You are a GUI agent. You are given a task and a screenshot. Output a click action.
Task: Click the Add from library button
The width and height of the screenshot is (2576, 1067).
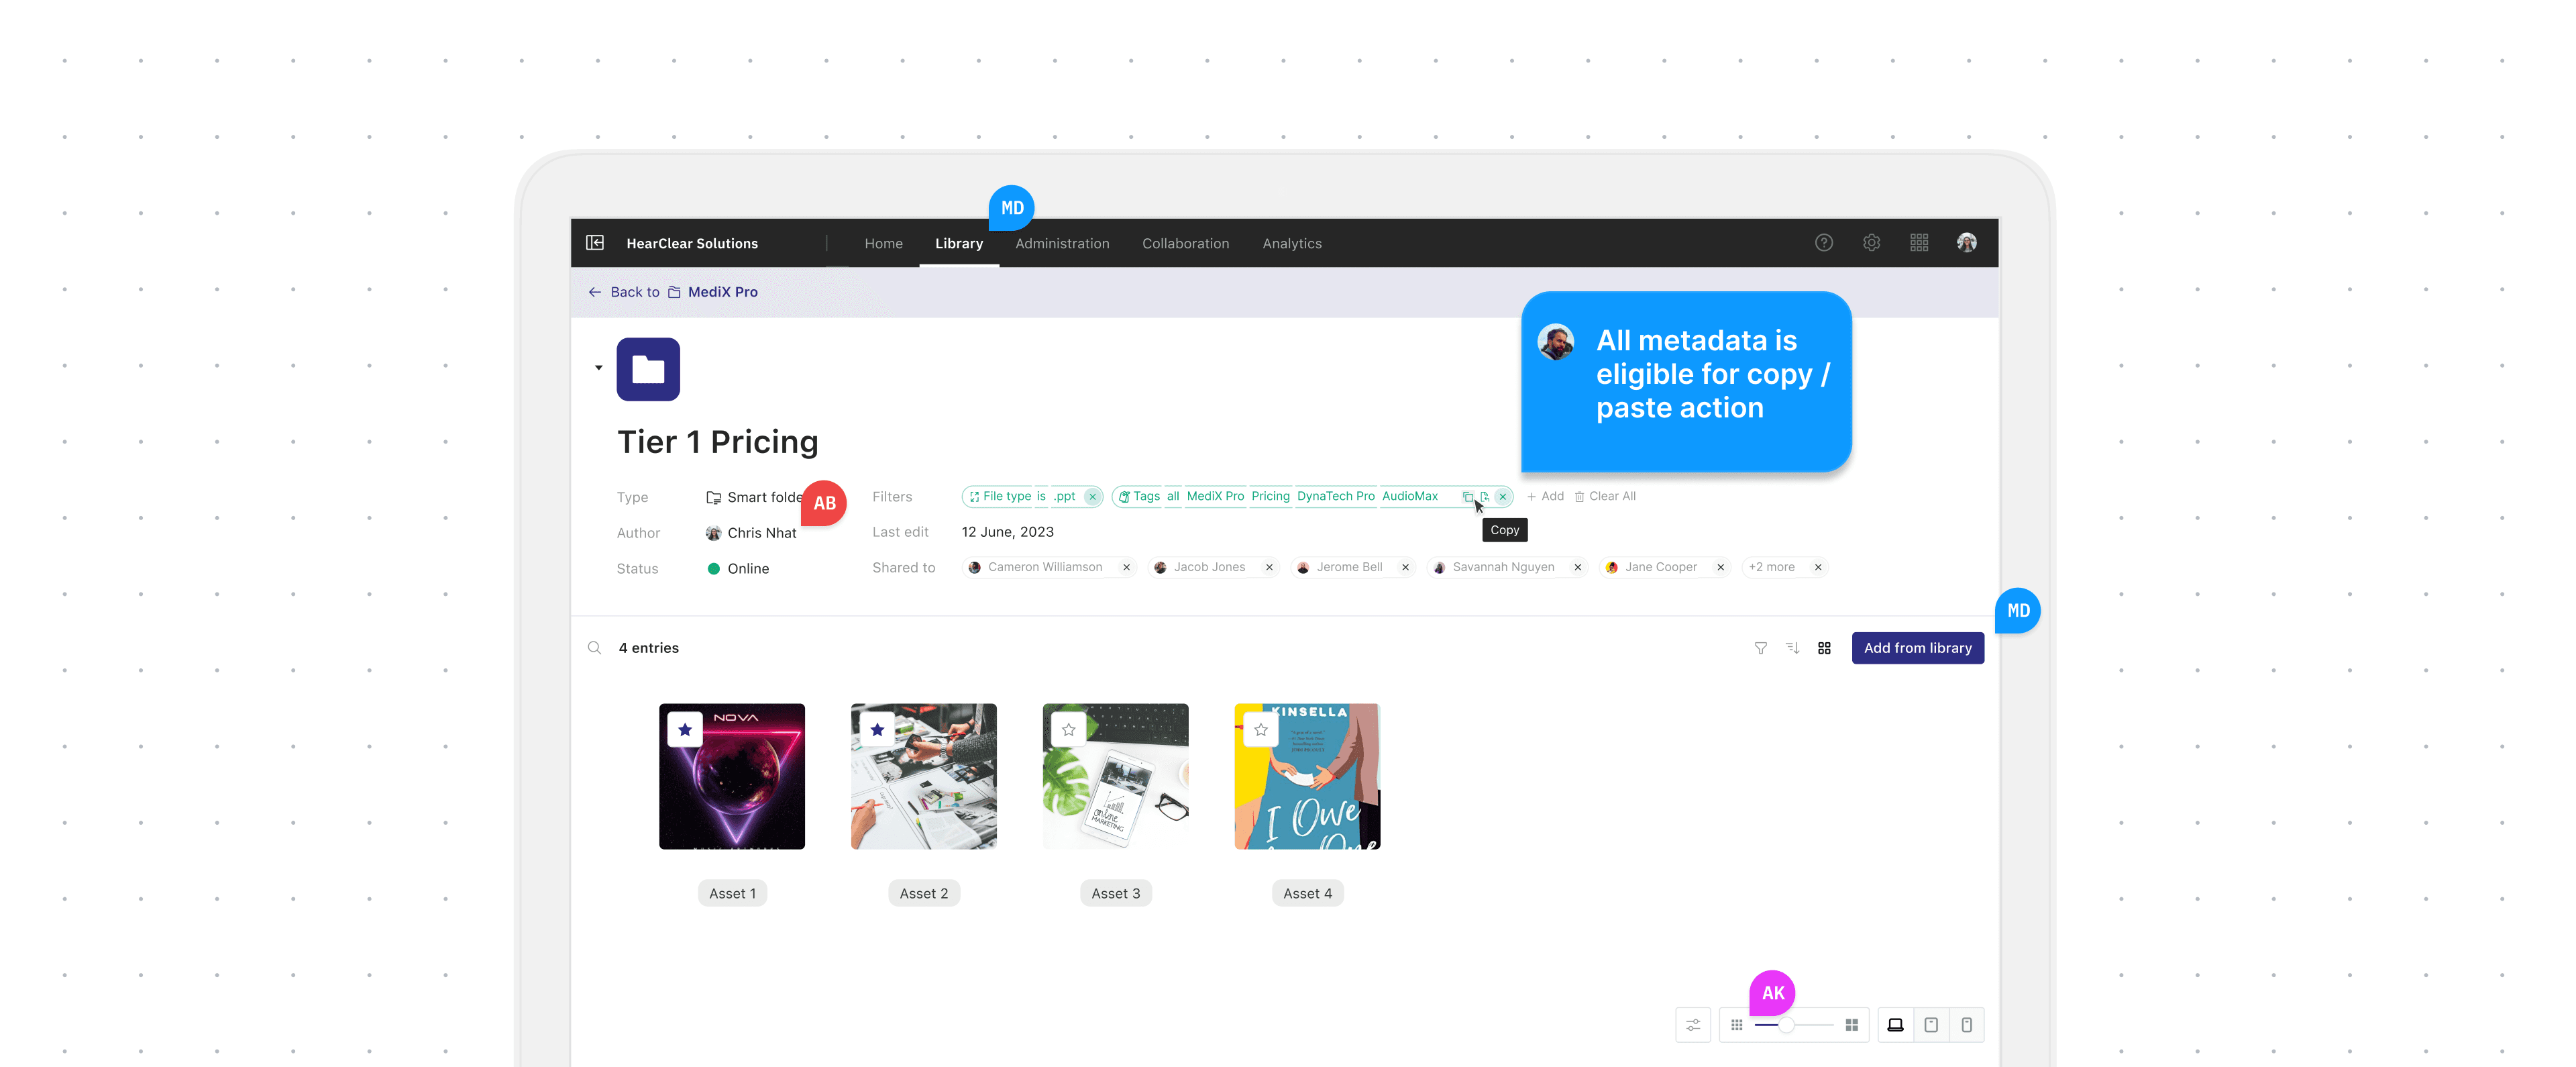click(1917, 648)
